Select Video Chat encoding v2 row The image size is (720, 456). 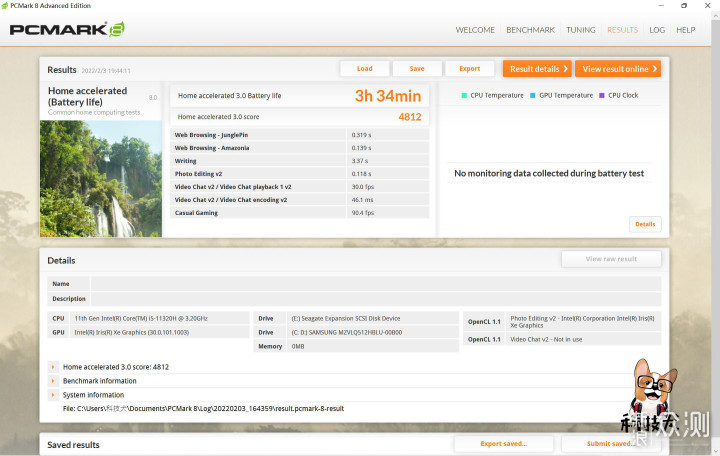[299, 200]
